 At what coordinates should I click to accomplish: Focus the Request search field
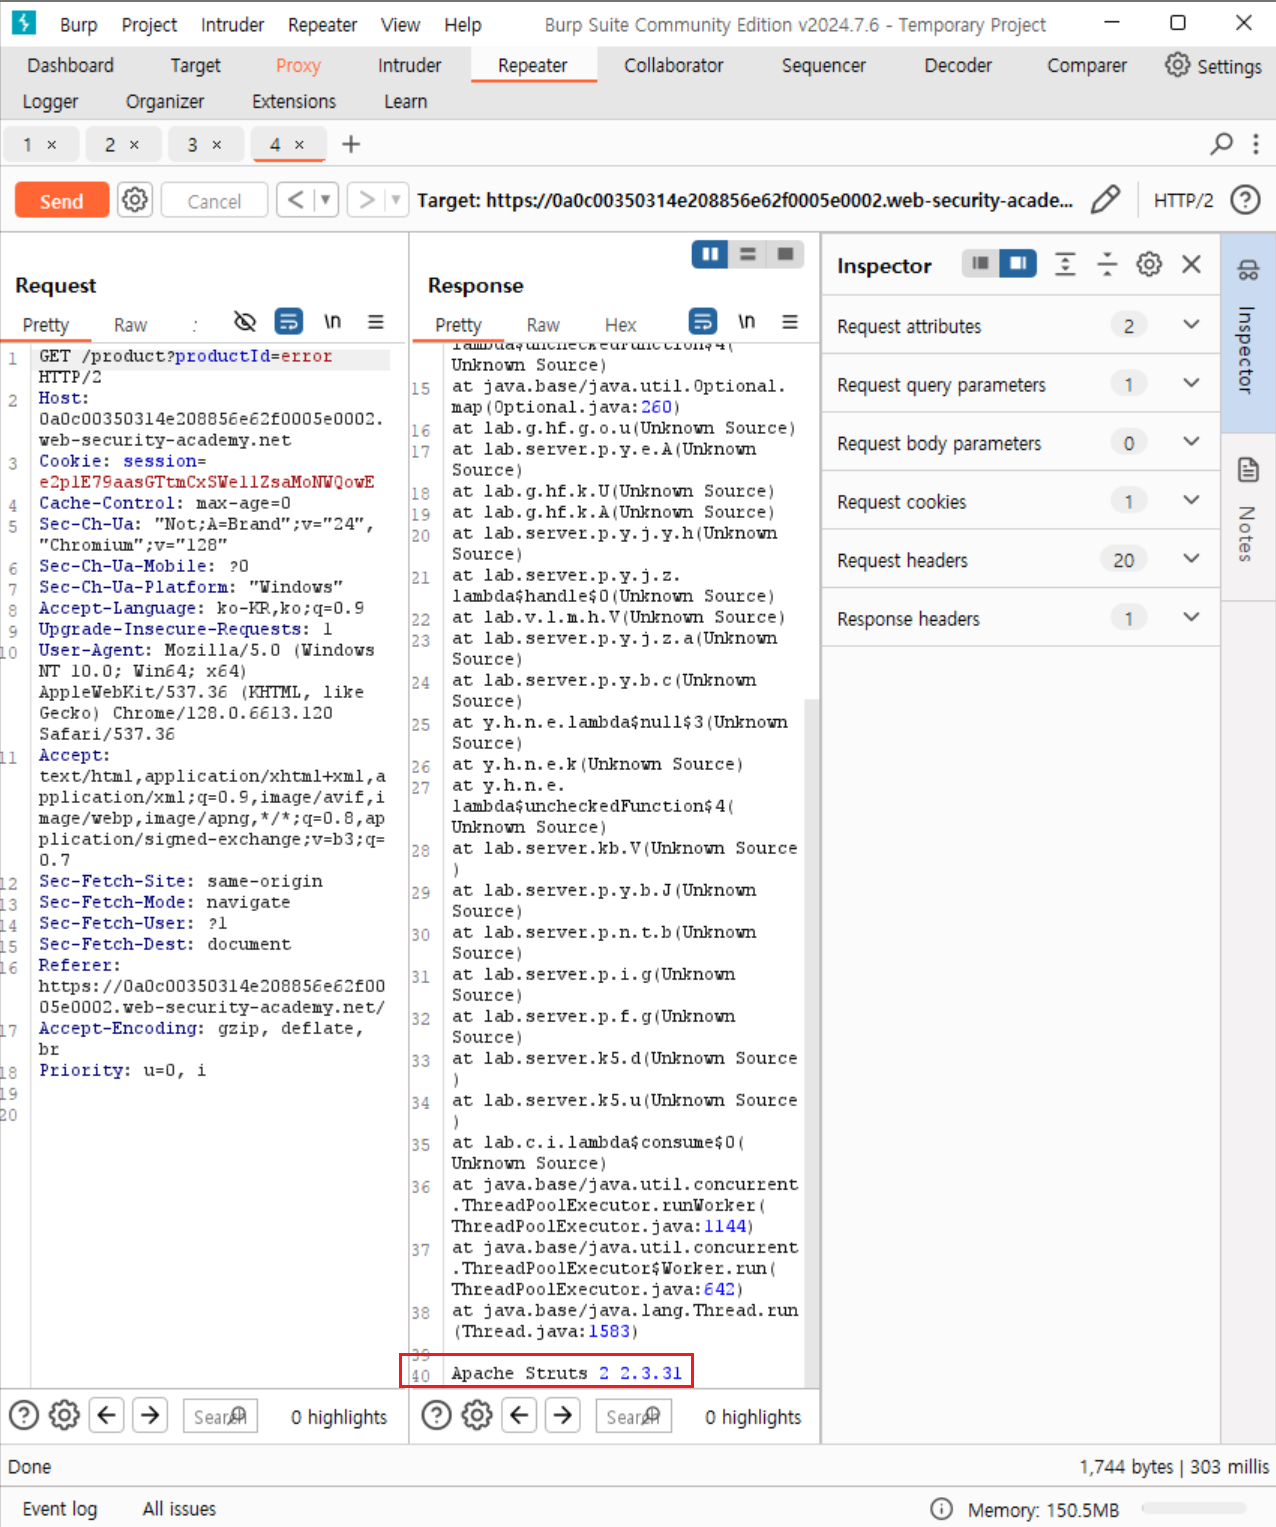point(220,1416)
